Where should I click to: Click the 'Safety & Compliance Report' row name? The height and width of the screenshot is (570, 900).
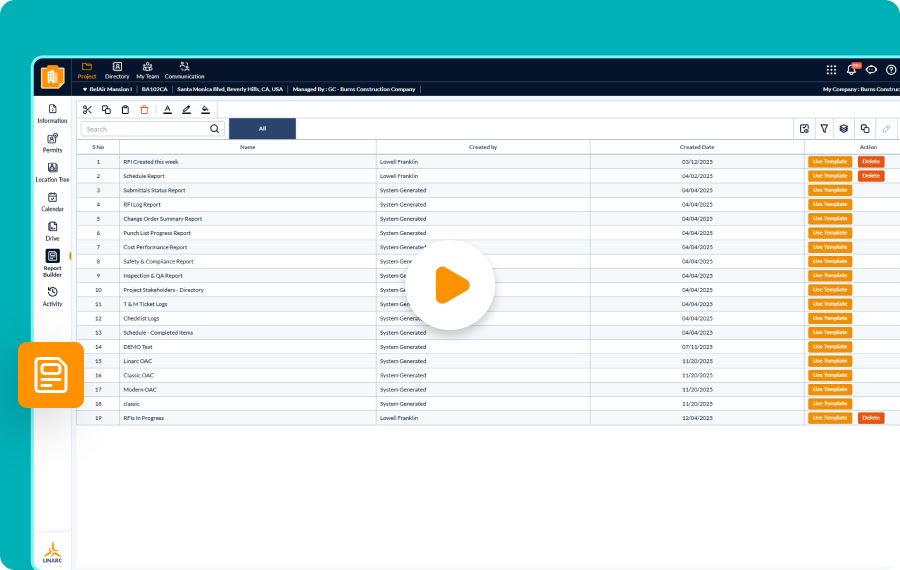(x=158, y=261)
